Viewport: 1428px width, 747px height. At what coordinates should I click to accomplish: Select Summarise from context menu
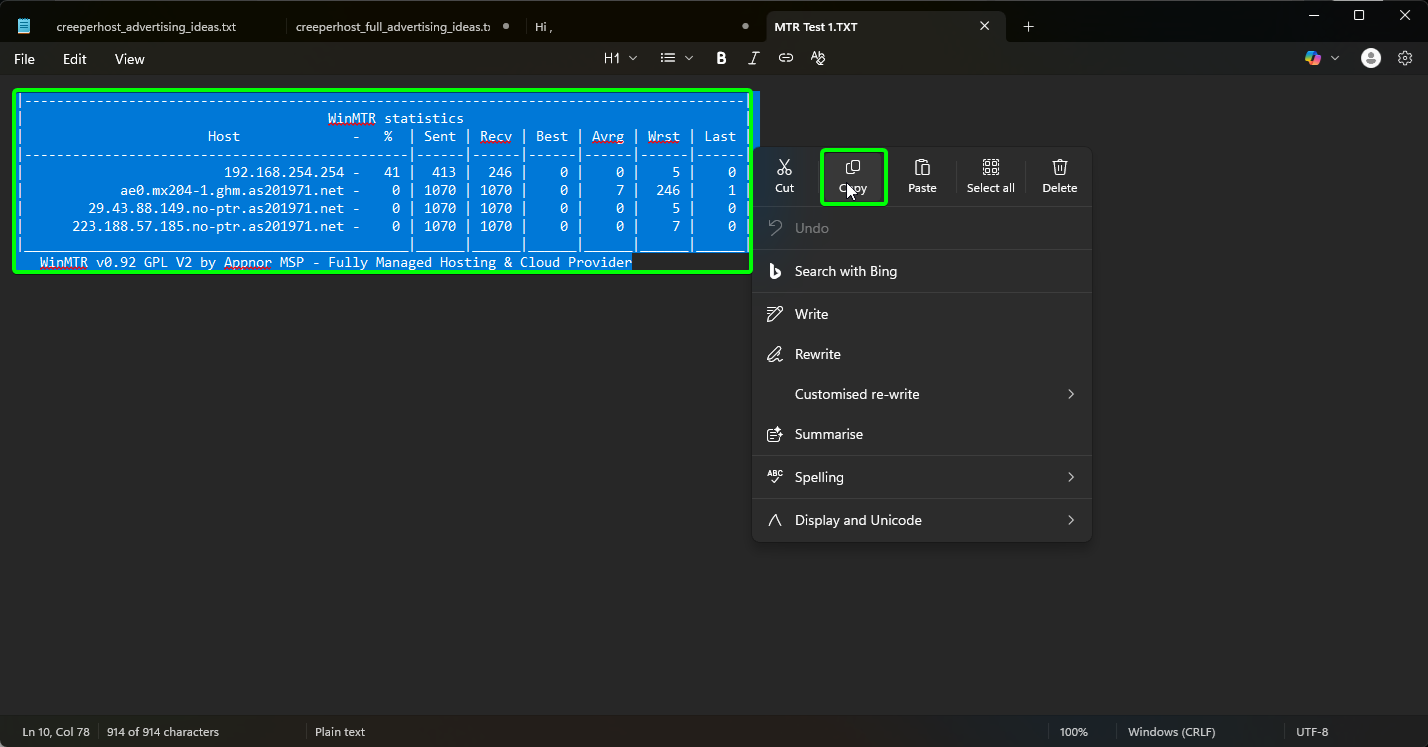(828, 434)
